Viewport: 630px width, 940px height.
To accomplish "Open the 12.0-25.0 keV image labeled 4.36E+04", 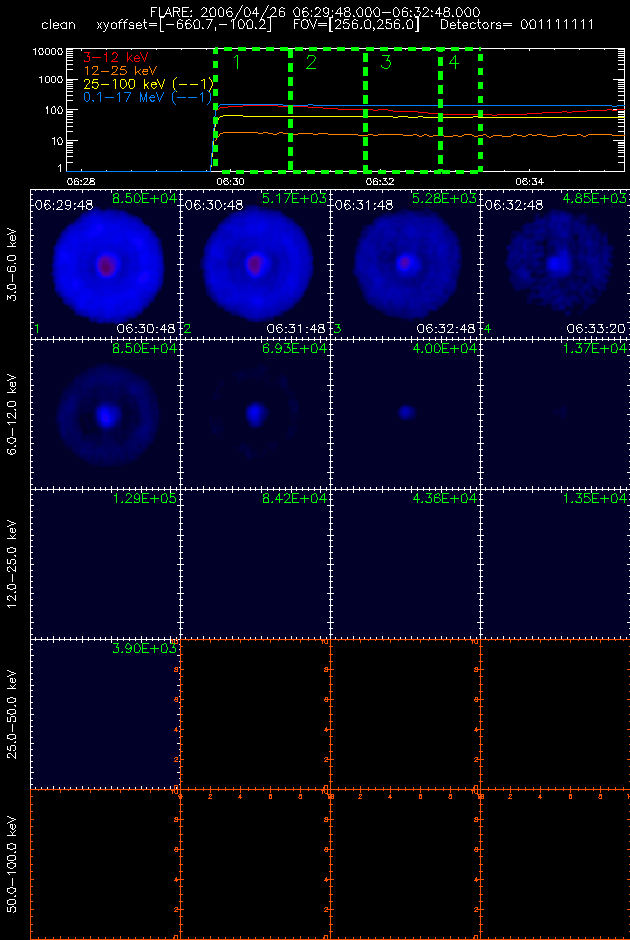I will click(405, 564).
